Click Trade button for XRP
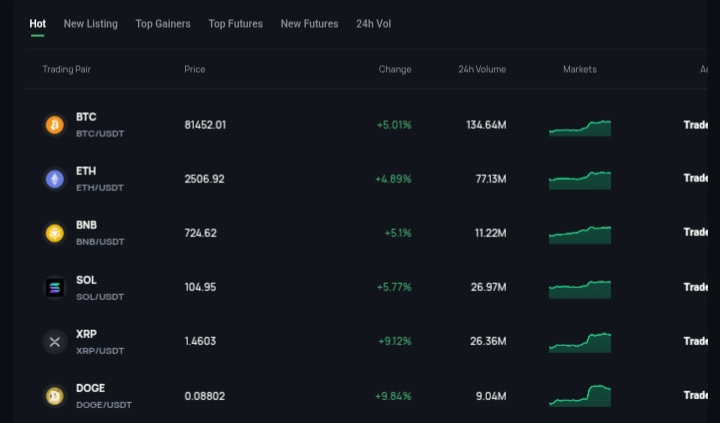The width and height of the screenshot is (720, 423). point(695,341)
